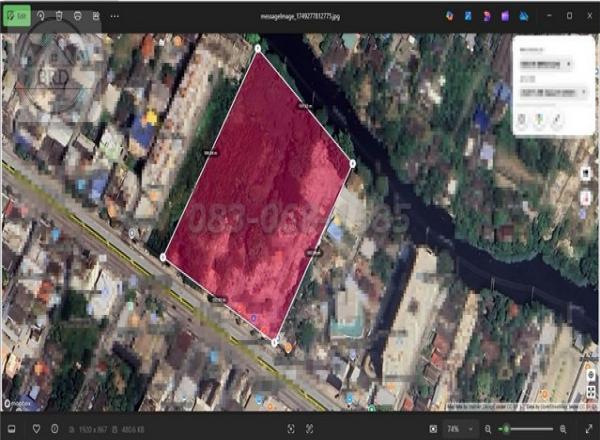This screenshot has height=440, width=600.
Task: Open the file info panel icon
Action: (x=55, y=428)
